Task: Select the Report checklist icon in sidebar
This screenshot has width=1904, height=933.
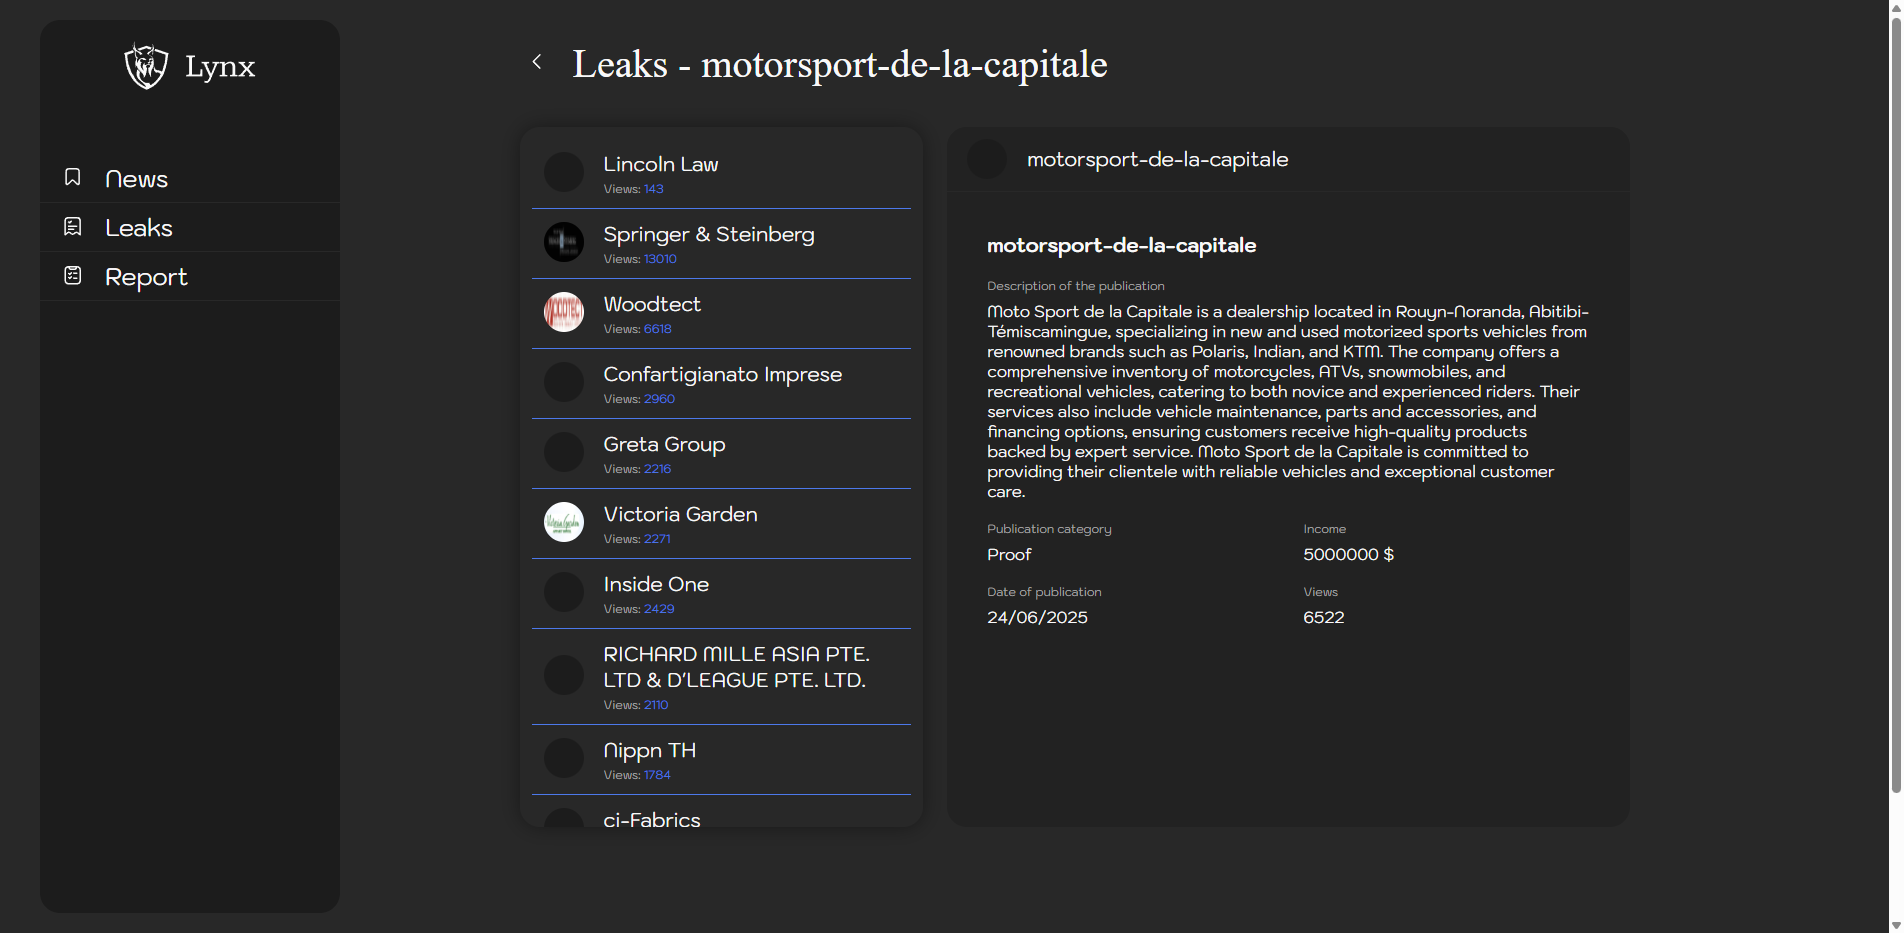Action: pyautogui.click(x=72, y=275)
